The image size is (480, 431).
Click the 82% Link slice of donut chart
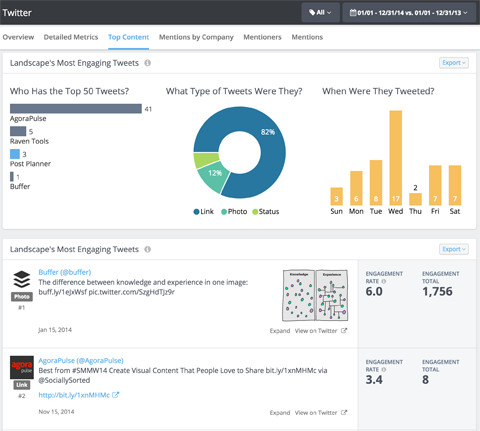[268, 132]
